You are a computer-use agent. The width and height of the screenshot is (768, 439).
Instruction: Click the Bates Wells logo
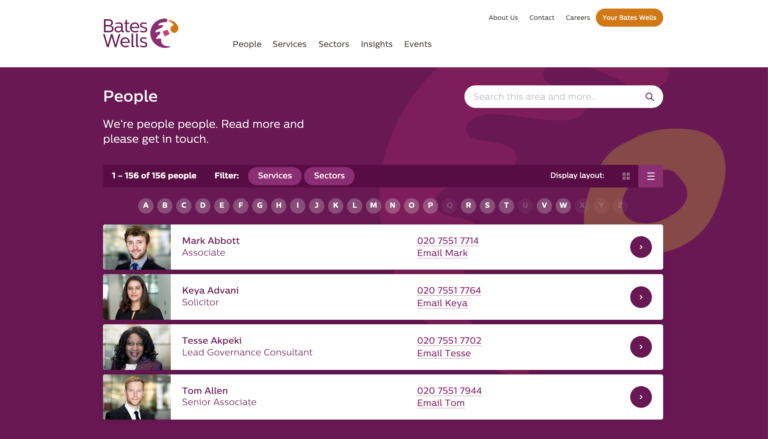[140, 32]
